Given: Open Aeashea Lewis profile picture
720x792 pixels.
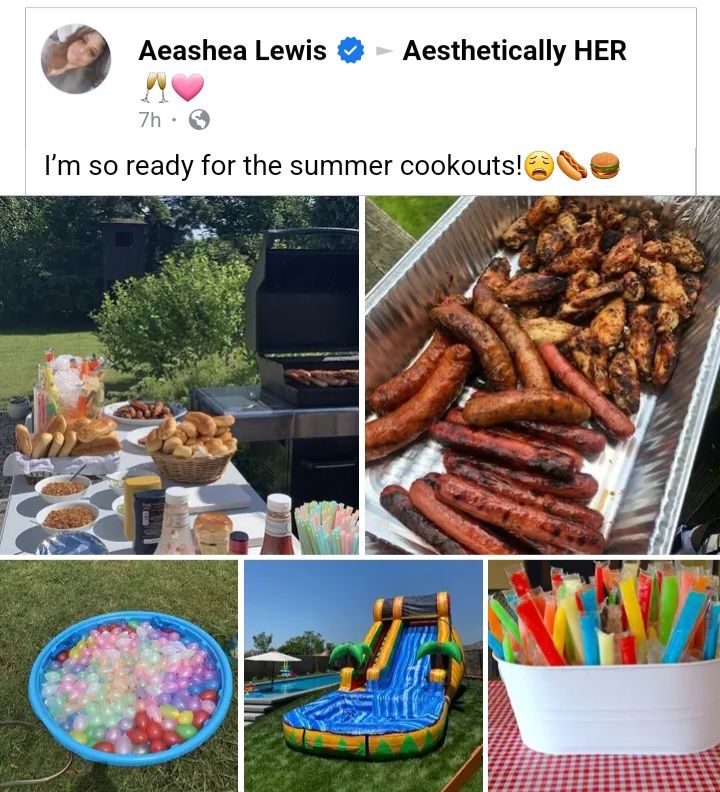Looking at the screenshot, I should (x=76, y=59).
